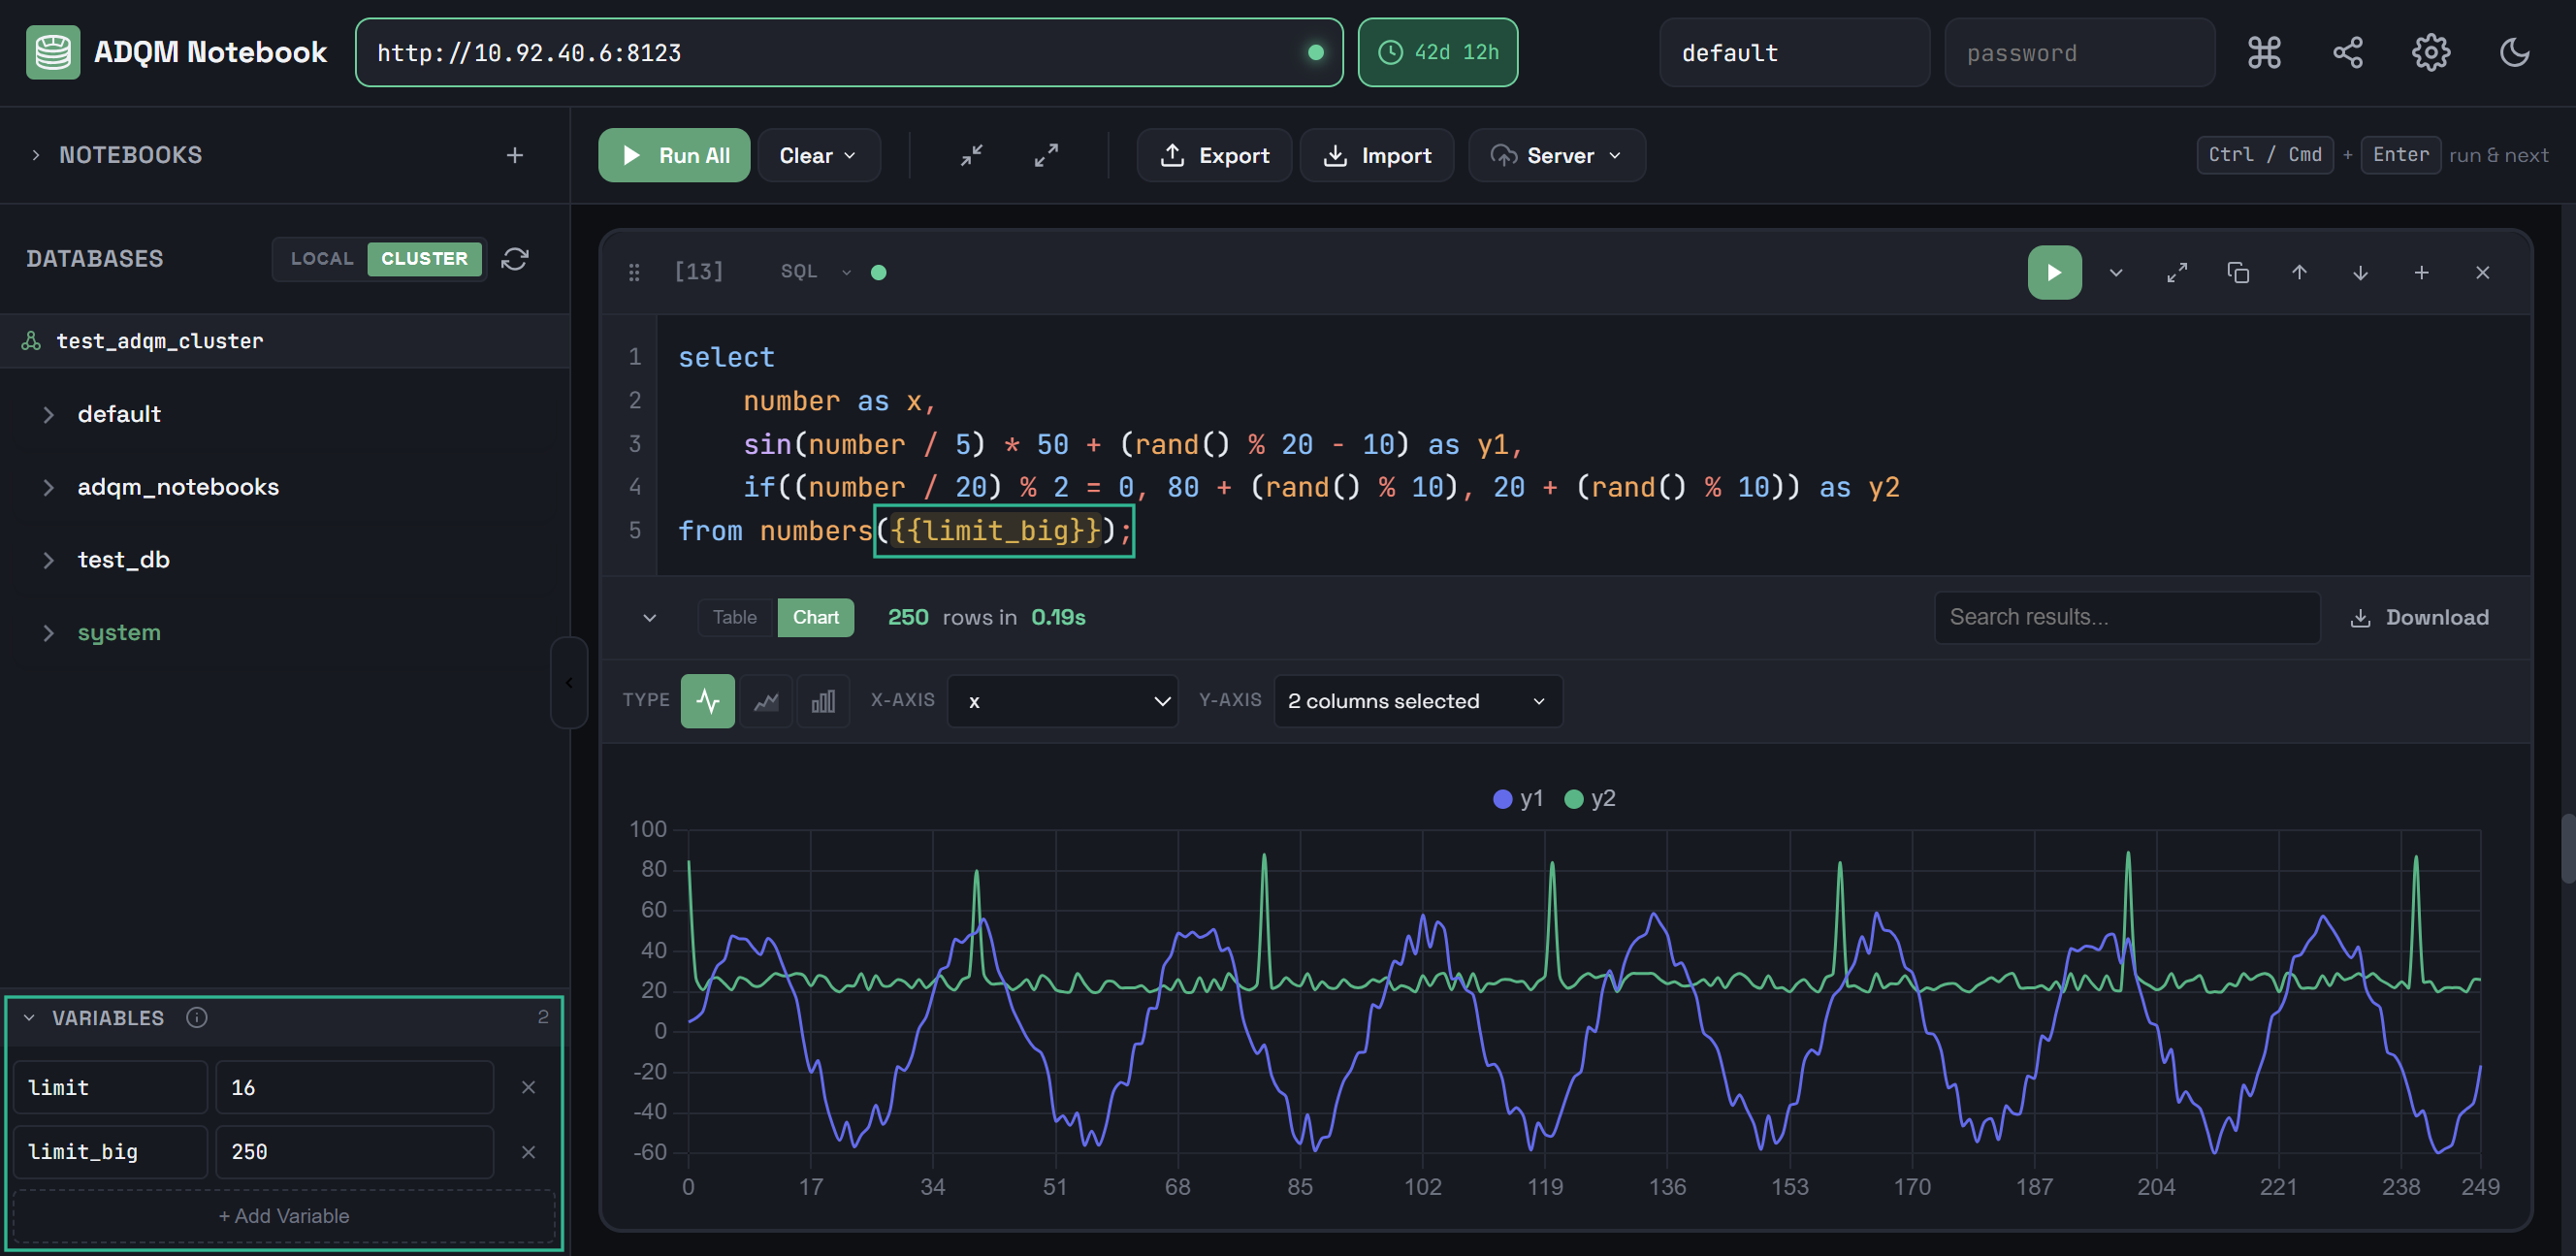
Task: Open the Server menu
Action: (1556, 155)
